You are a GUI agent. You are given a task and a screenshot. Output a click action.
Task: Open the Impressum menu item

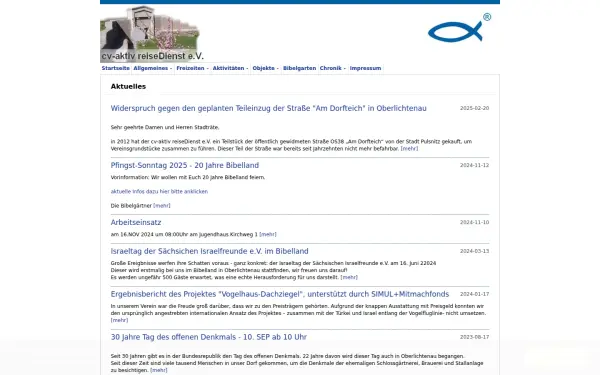pyautogui.click(x=365, y=68)
